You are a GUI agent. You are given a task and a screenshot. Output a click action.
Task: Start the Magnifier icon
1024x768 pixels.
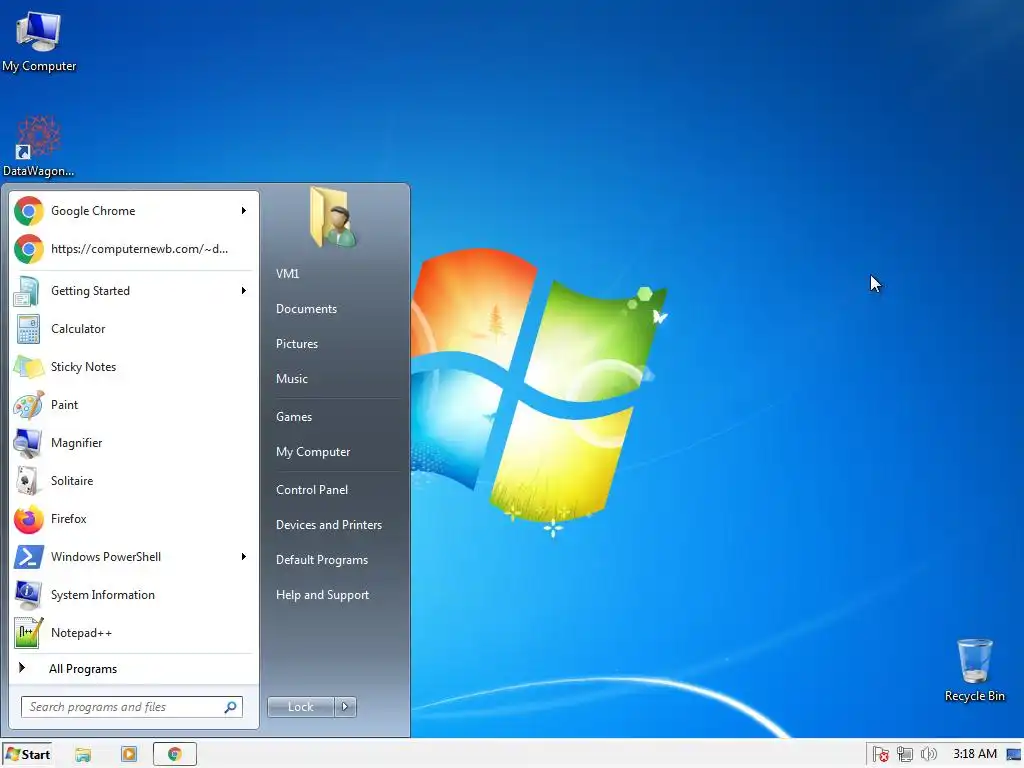coord(27,443)
